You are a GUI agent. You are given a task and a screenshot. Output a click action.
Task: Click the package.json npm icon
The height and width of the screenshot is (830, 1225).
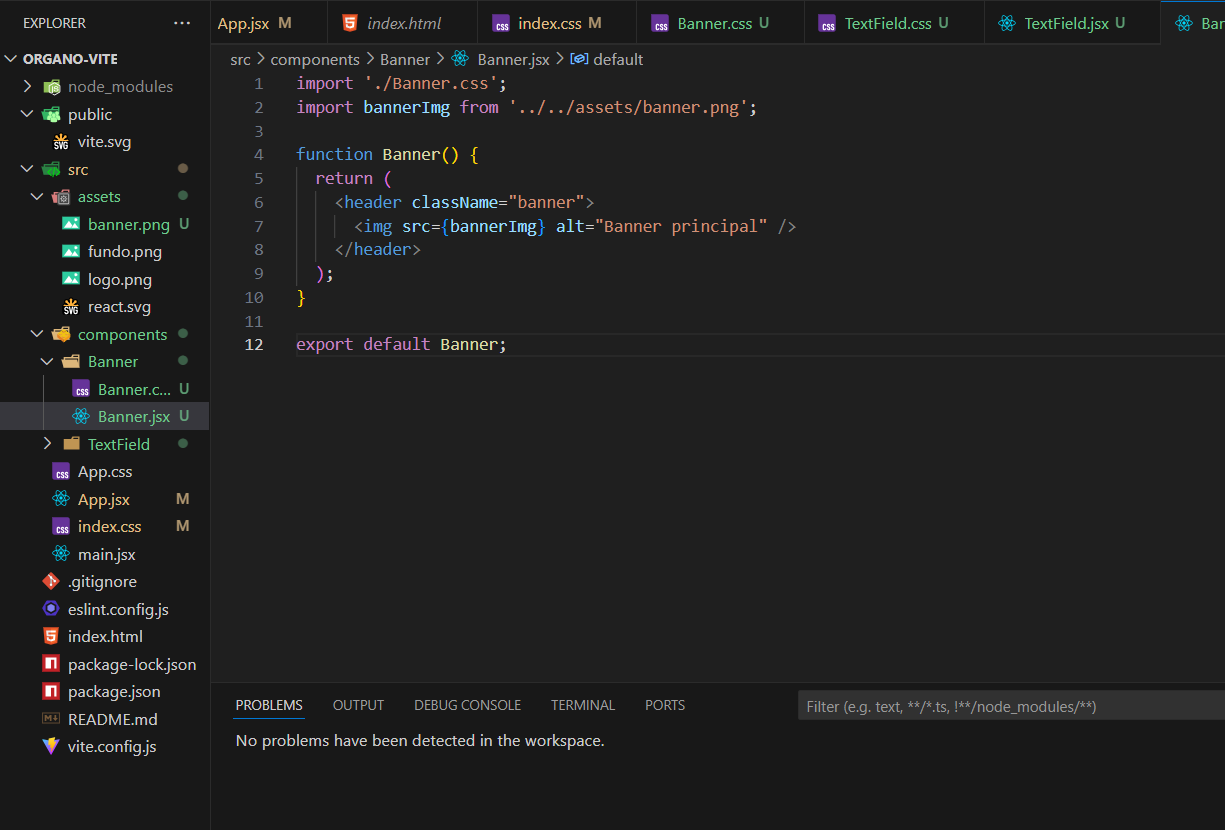pos(51,691)
